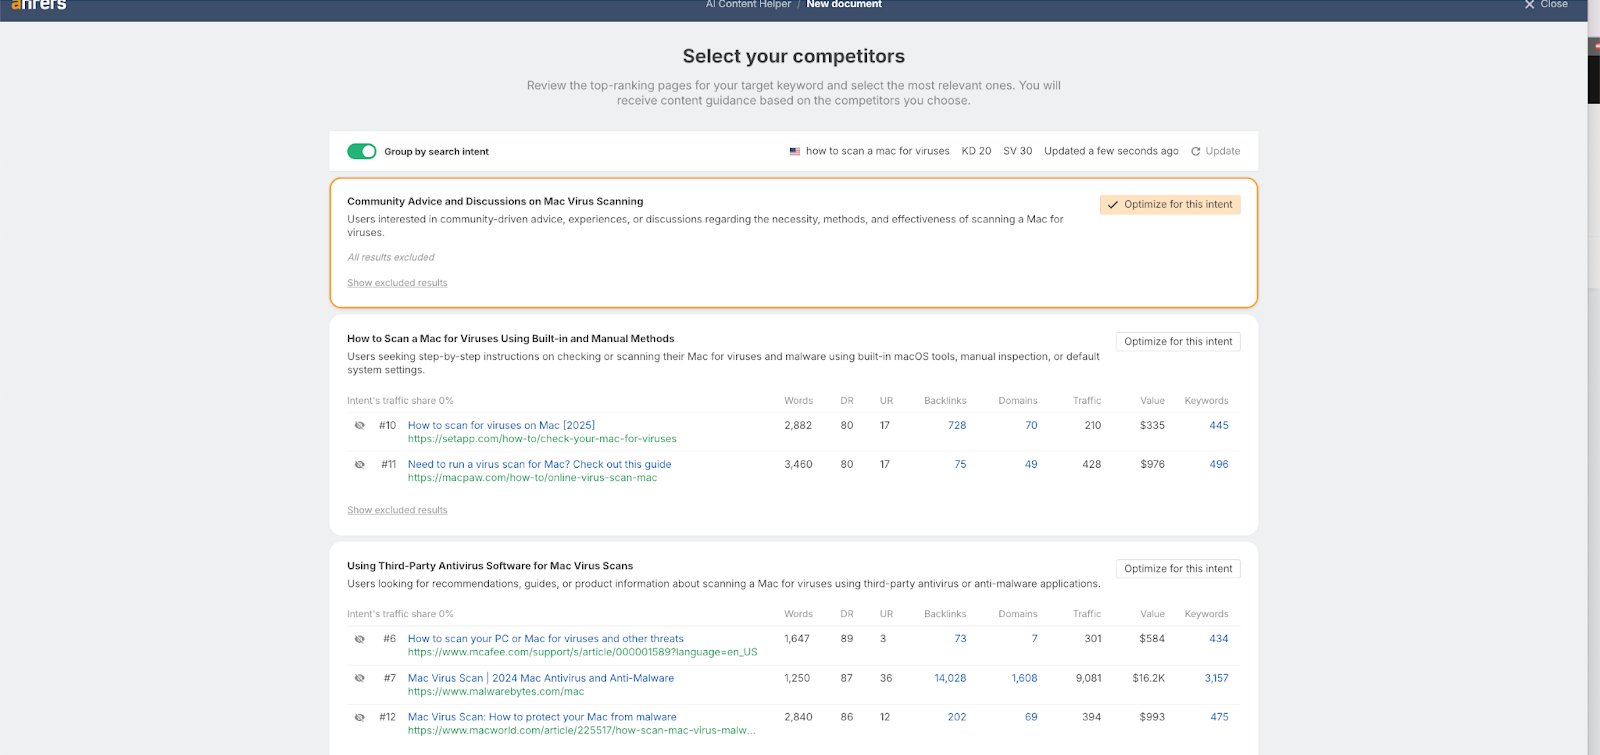Click domains value 69 for macworld

pyautogui.click(x=1031, y=717)
